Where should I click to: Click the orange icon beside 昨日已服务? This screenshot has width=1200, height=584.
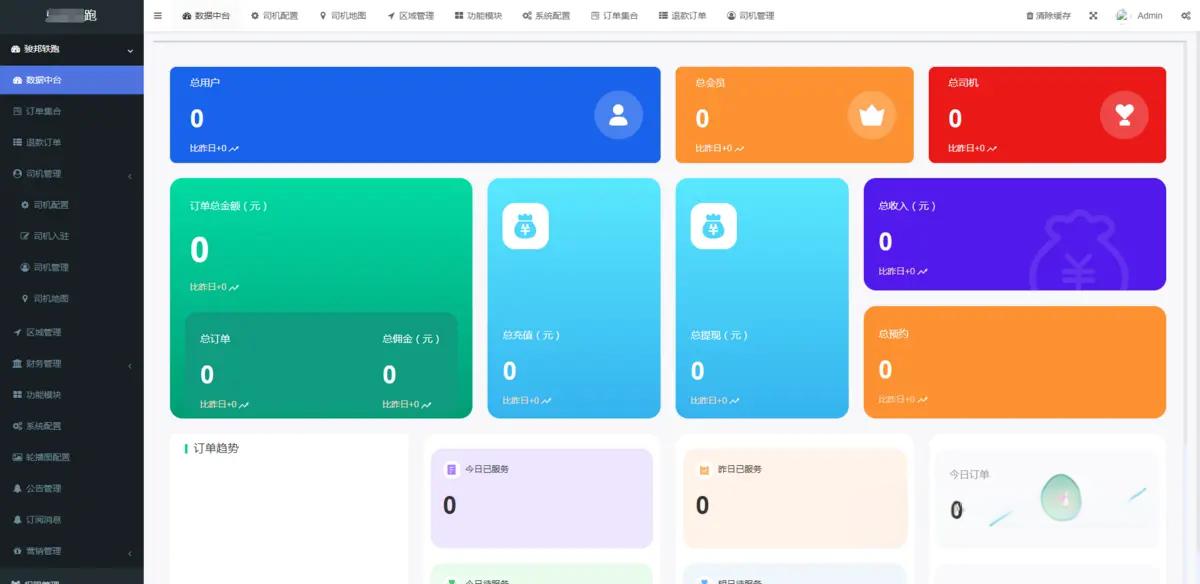click(x=704, y=469)
